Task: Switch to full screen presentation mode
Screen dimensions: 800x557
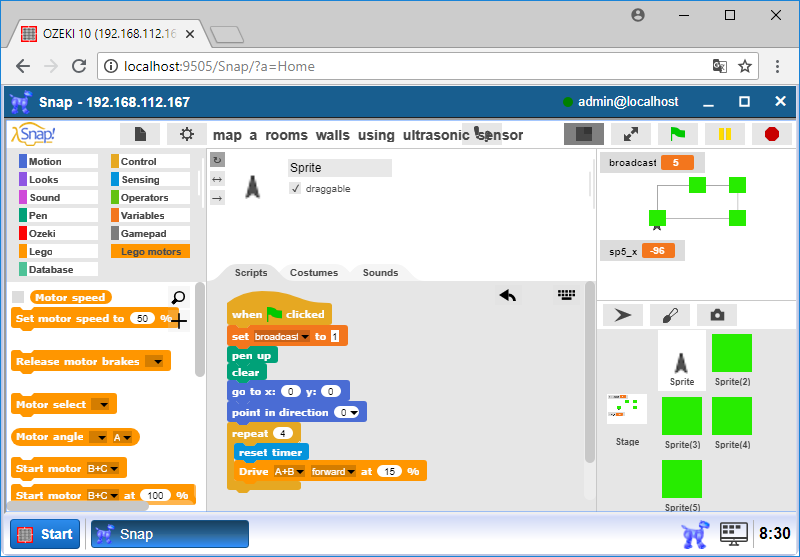Action: (631, 134)
